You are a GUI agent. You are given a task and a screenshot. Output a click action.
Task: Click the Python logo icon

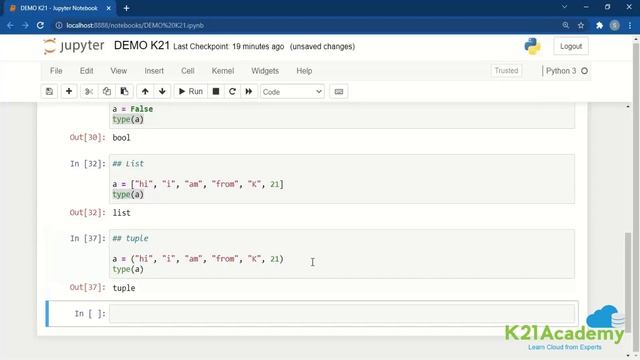(532, 46)
